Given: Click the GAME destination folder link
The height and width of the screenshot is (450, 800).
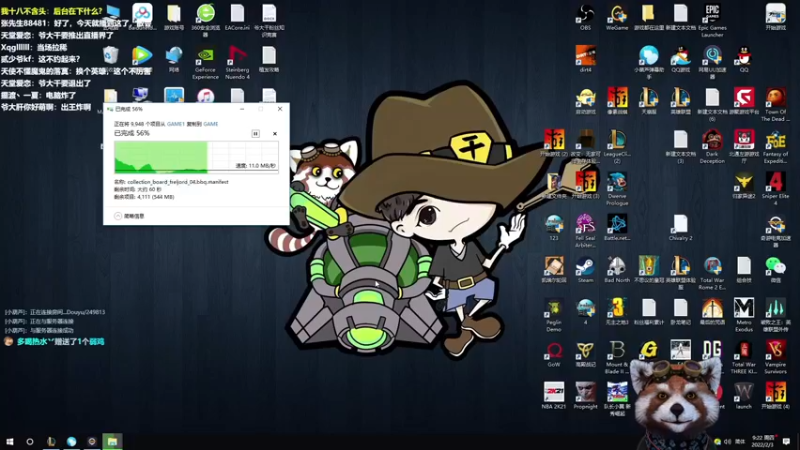Looking at the screenshot, I should 211,124.
